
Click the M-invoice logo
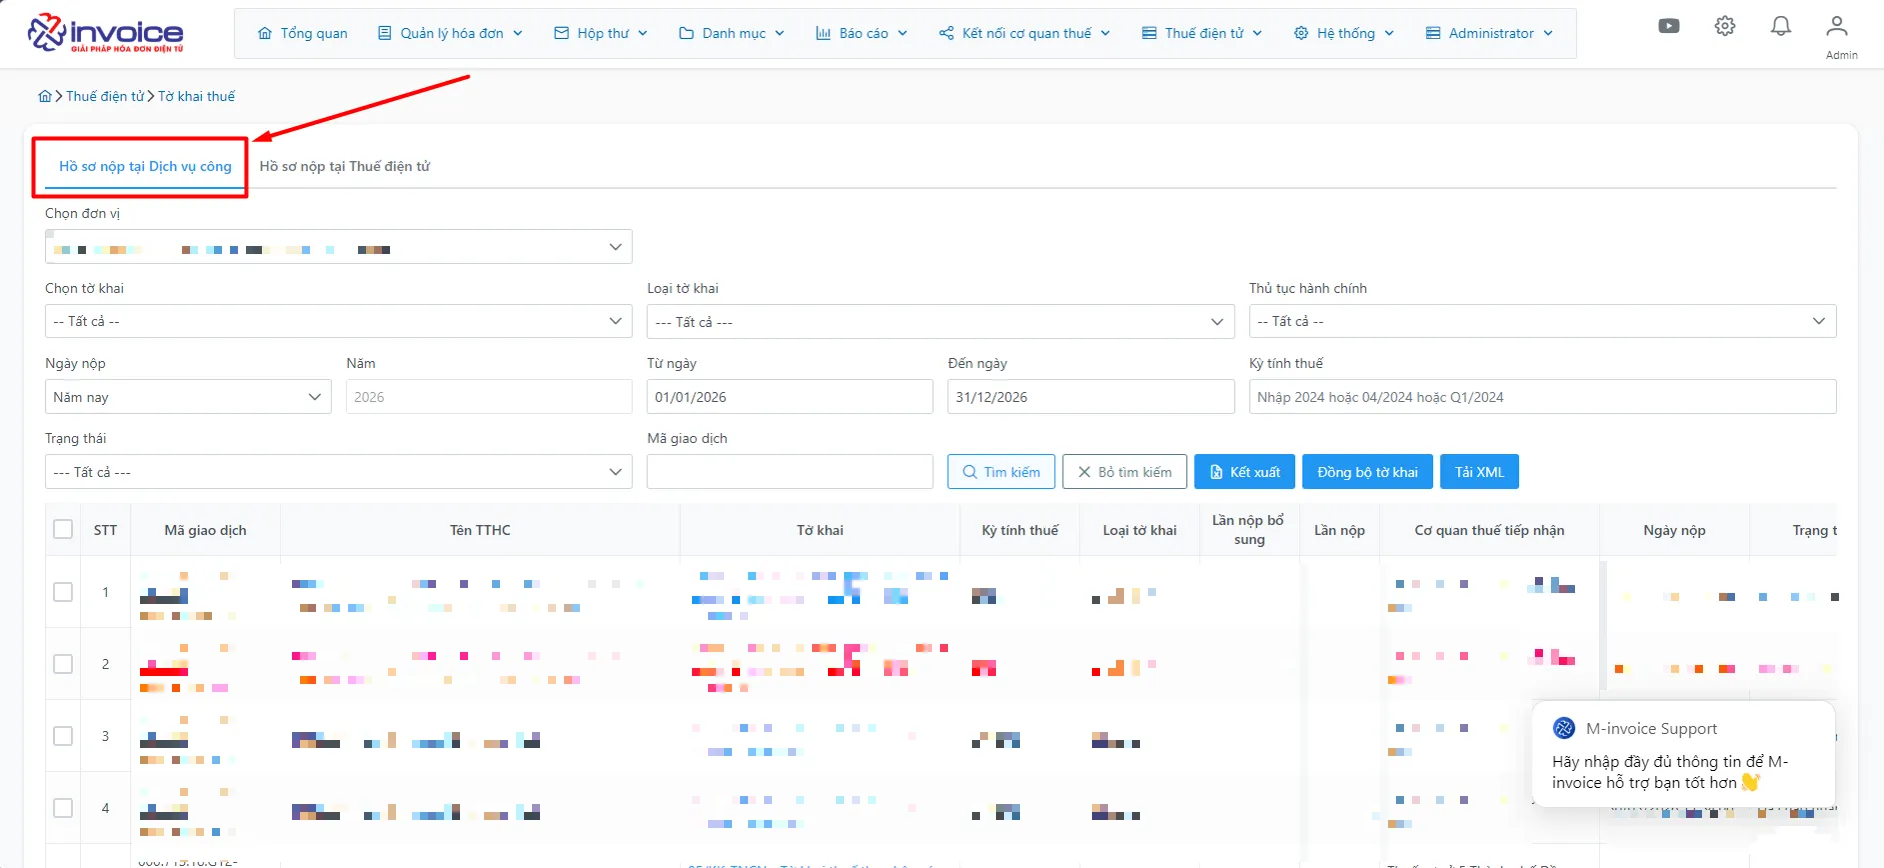106,33
